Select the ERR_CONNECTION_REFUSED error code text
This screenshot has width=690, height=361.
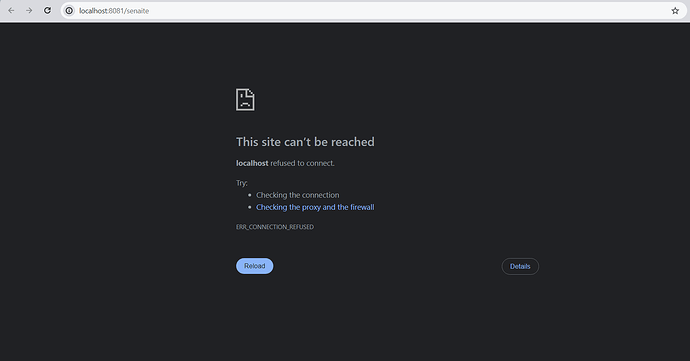click(275, 227)
